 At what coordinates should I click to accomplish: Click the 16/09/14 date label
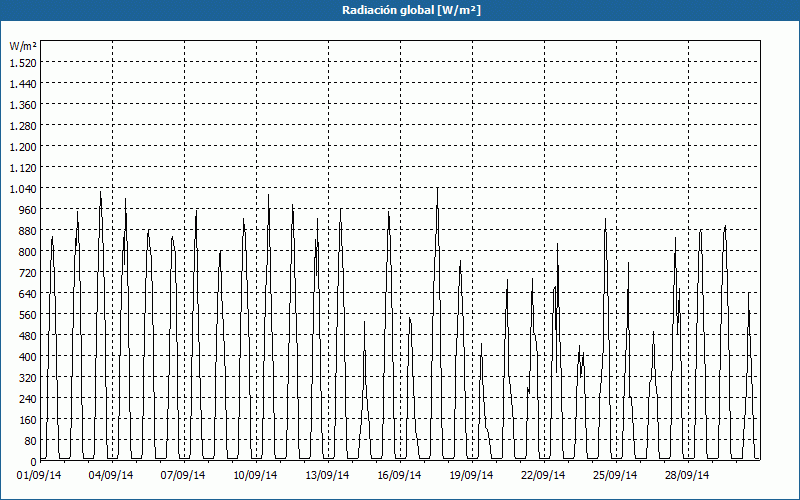coord(399,475)
